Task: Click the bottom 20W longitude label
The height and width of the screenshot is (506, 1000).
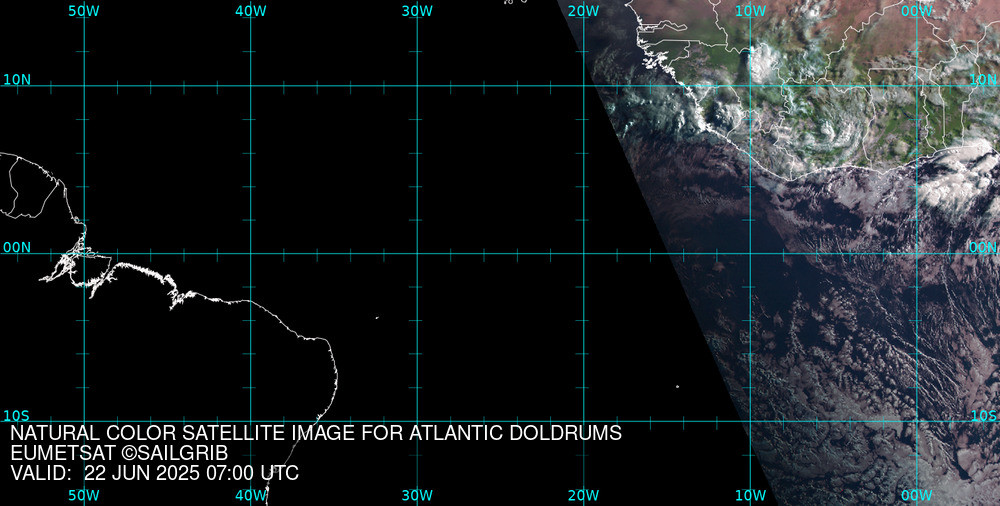Action: coord(584,495)
